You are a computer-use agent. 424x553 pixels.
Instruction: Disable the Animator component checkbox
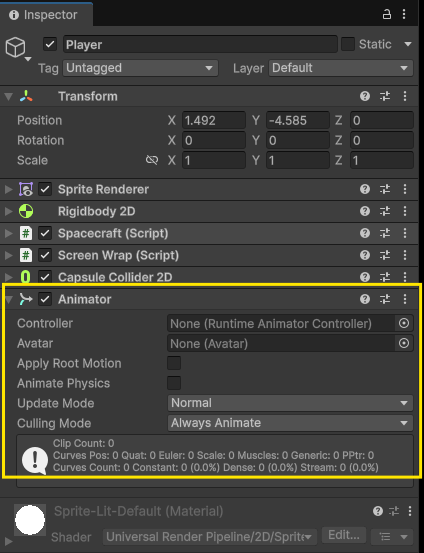(45, 299)
